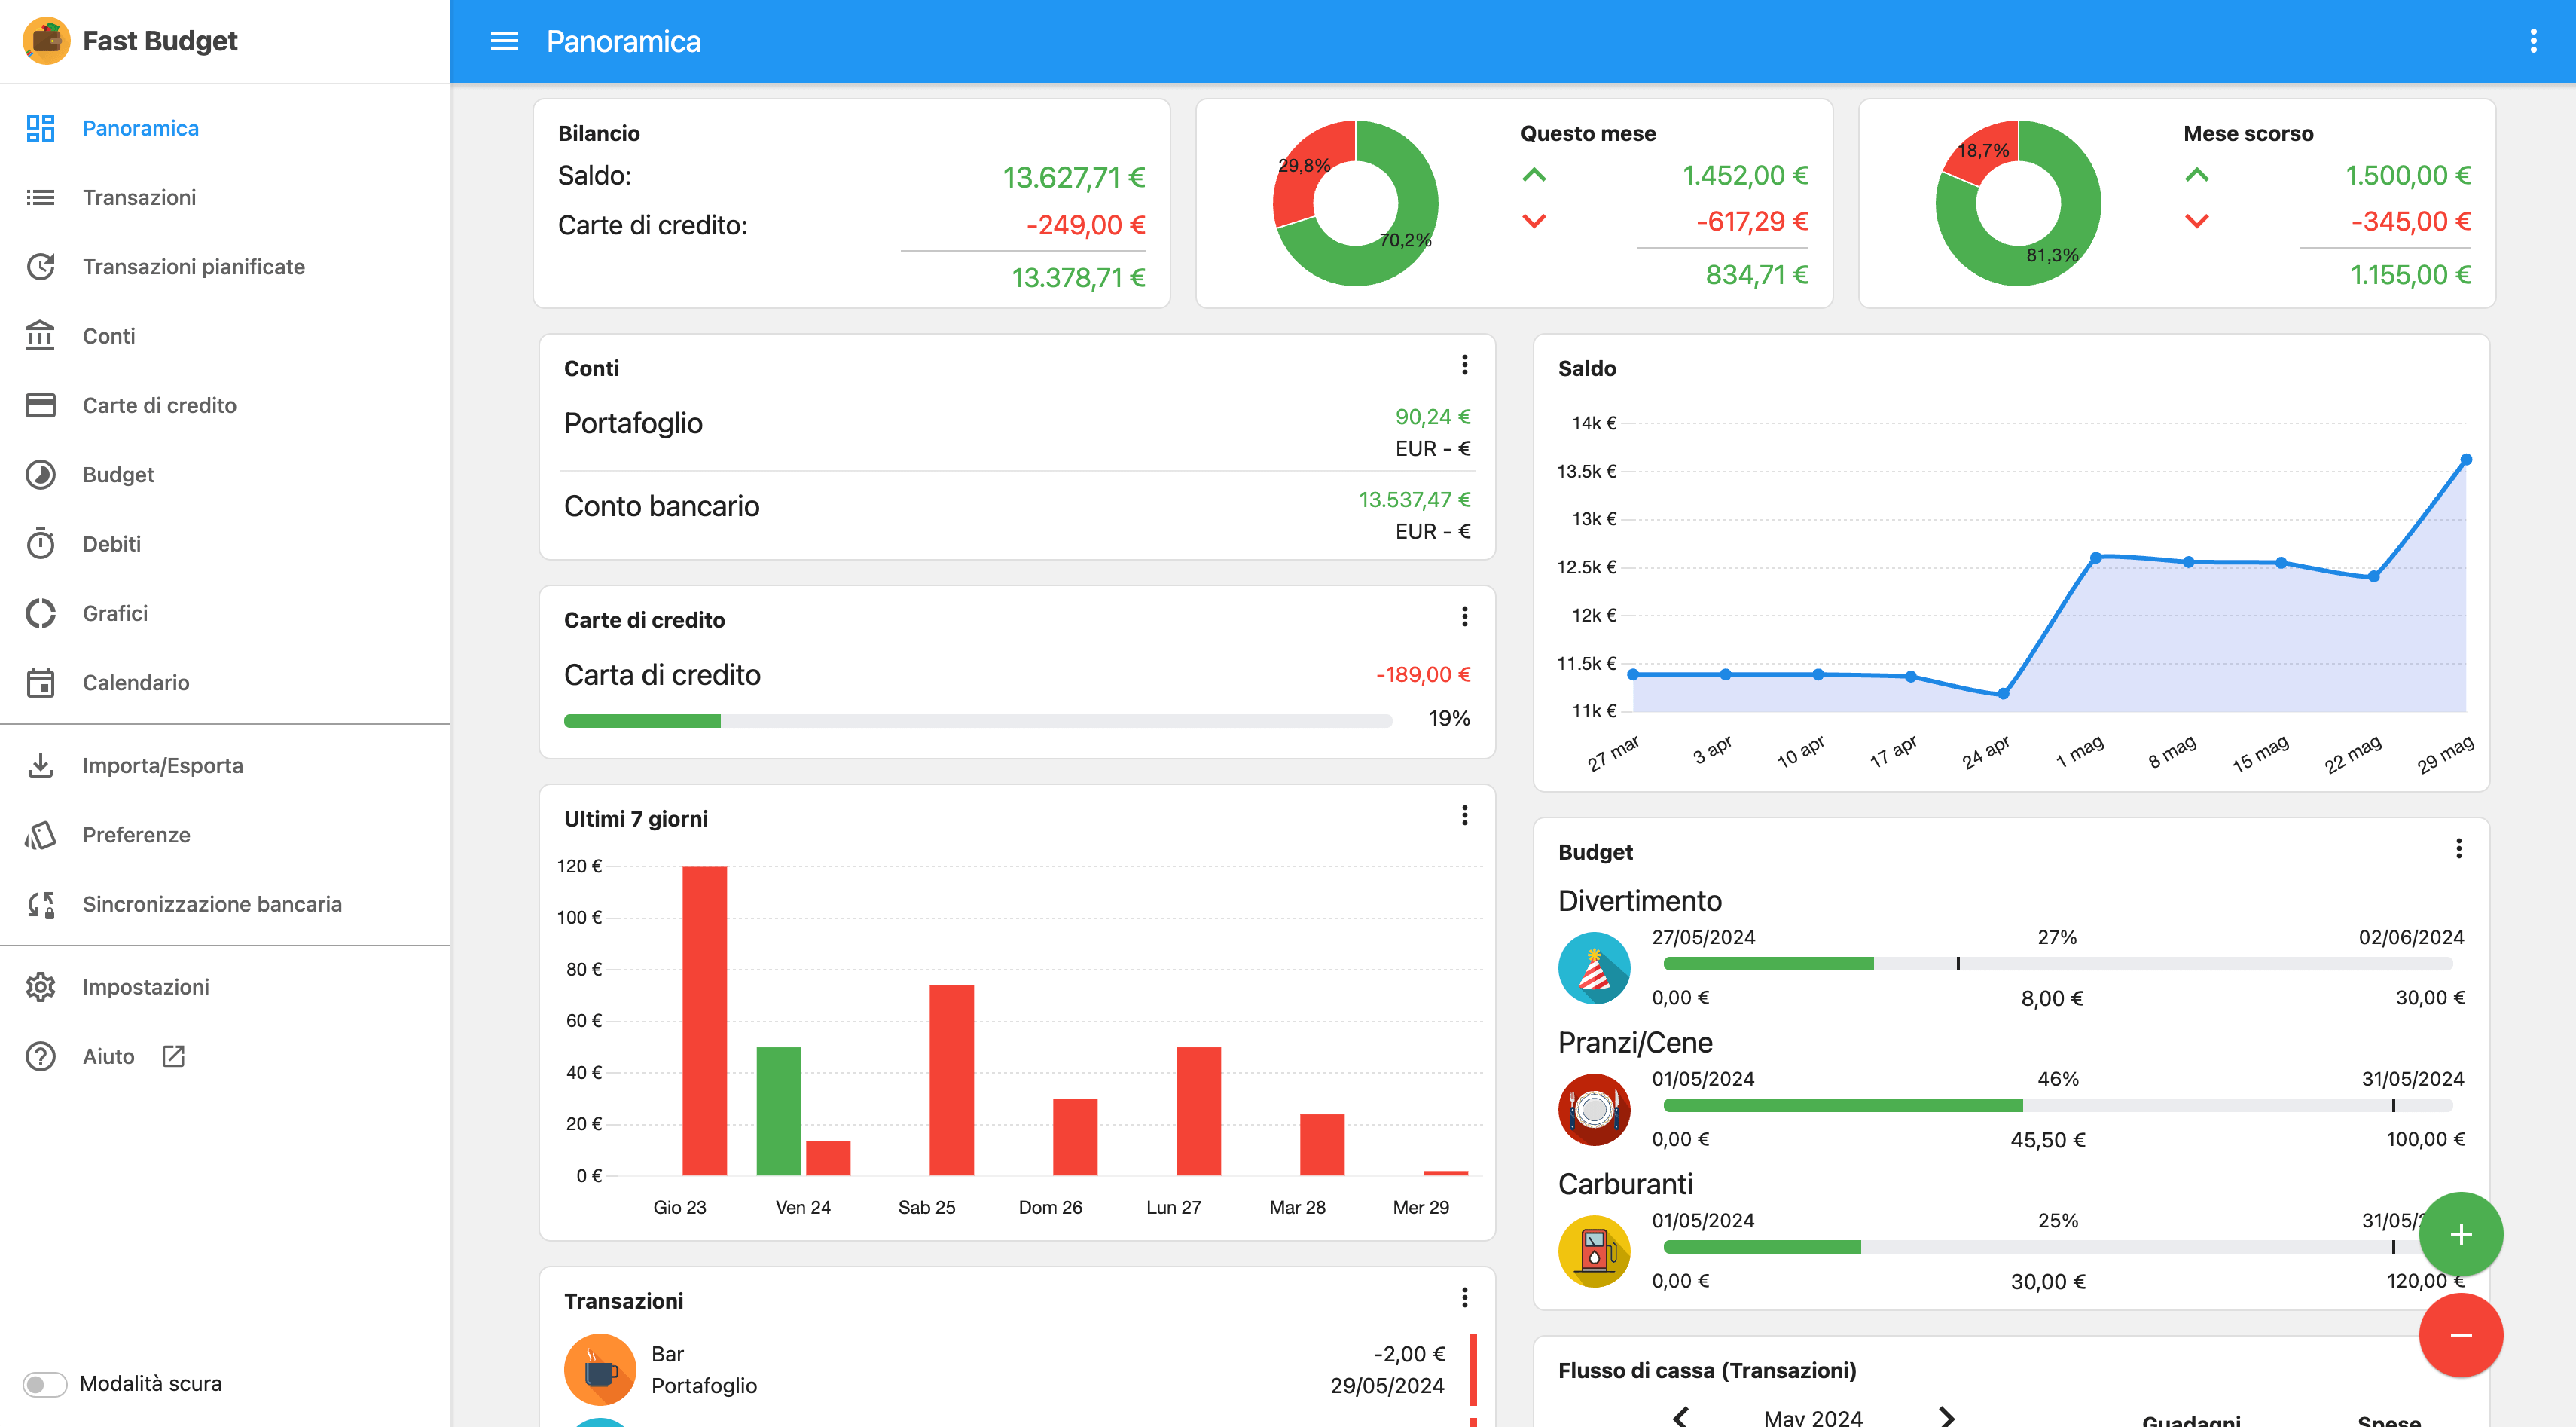Open the Conto bancario account row

pos(1016,514)
